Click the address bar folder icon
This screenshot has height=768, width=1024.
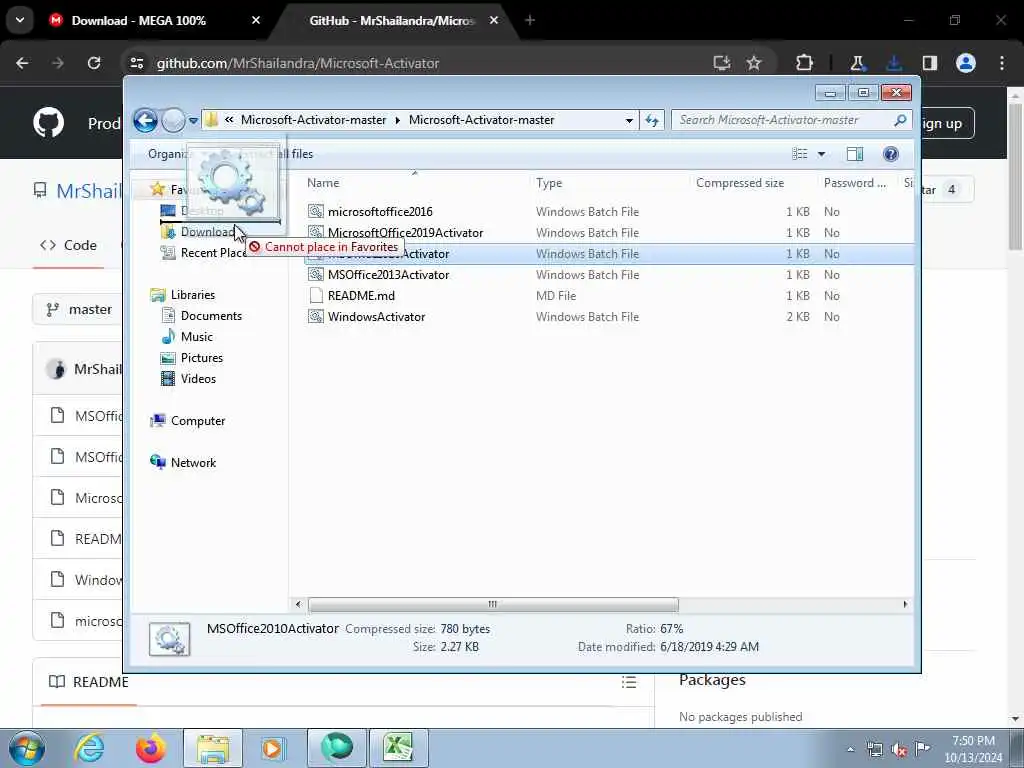click(x=211, y=120)
